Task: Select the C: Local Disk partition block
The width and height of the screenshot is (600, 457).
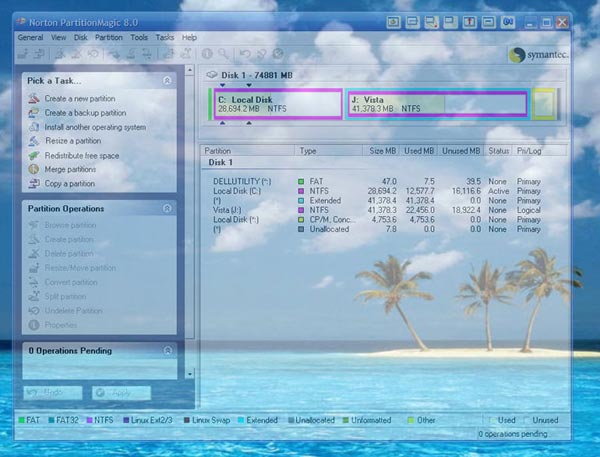Action: pos(278,104)
